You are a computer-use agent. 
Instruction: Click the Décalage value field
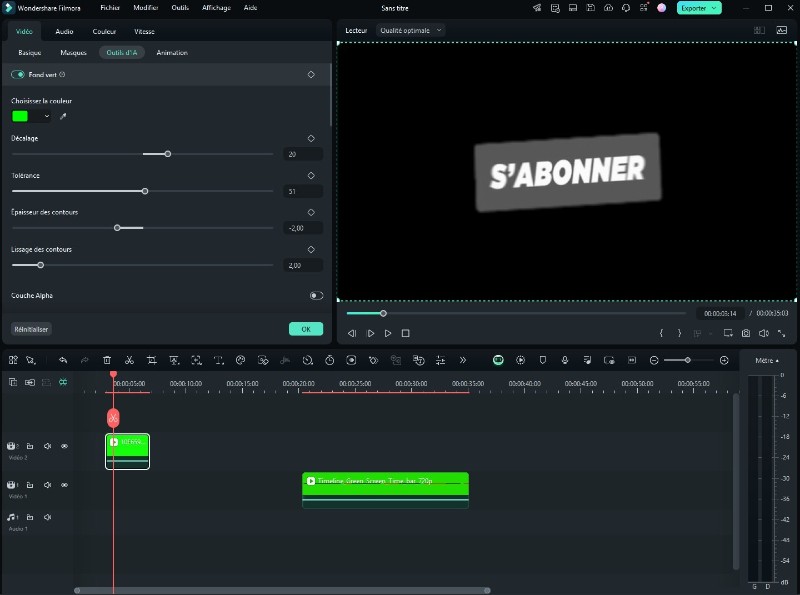[303, 154]
